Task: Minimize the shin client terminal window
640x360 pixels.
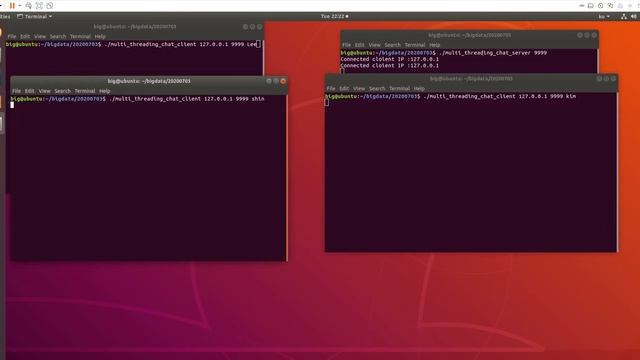Action: [269, 81]
